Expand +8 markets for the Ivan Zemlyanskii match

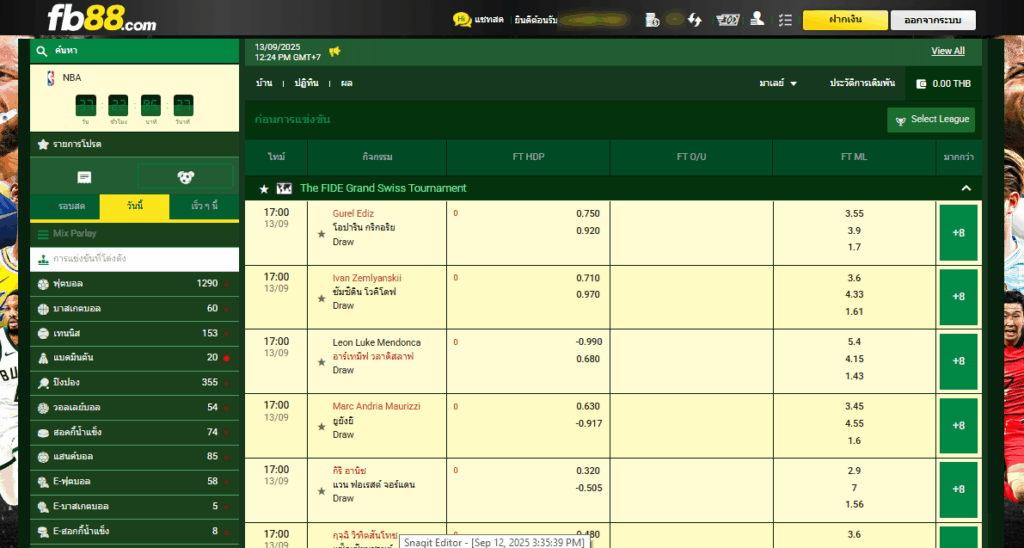(x=959, y=297)
